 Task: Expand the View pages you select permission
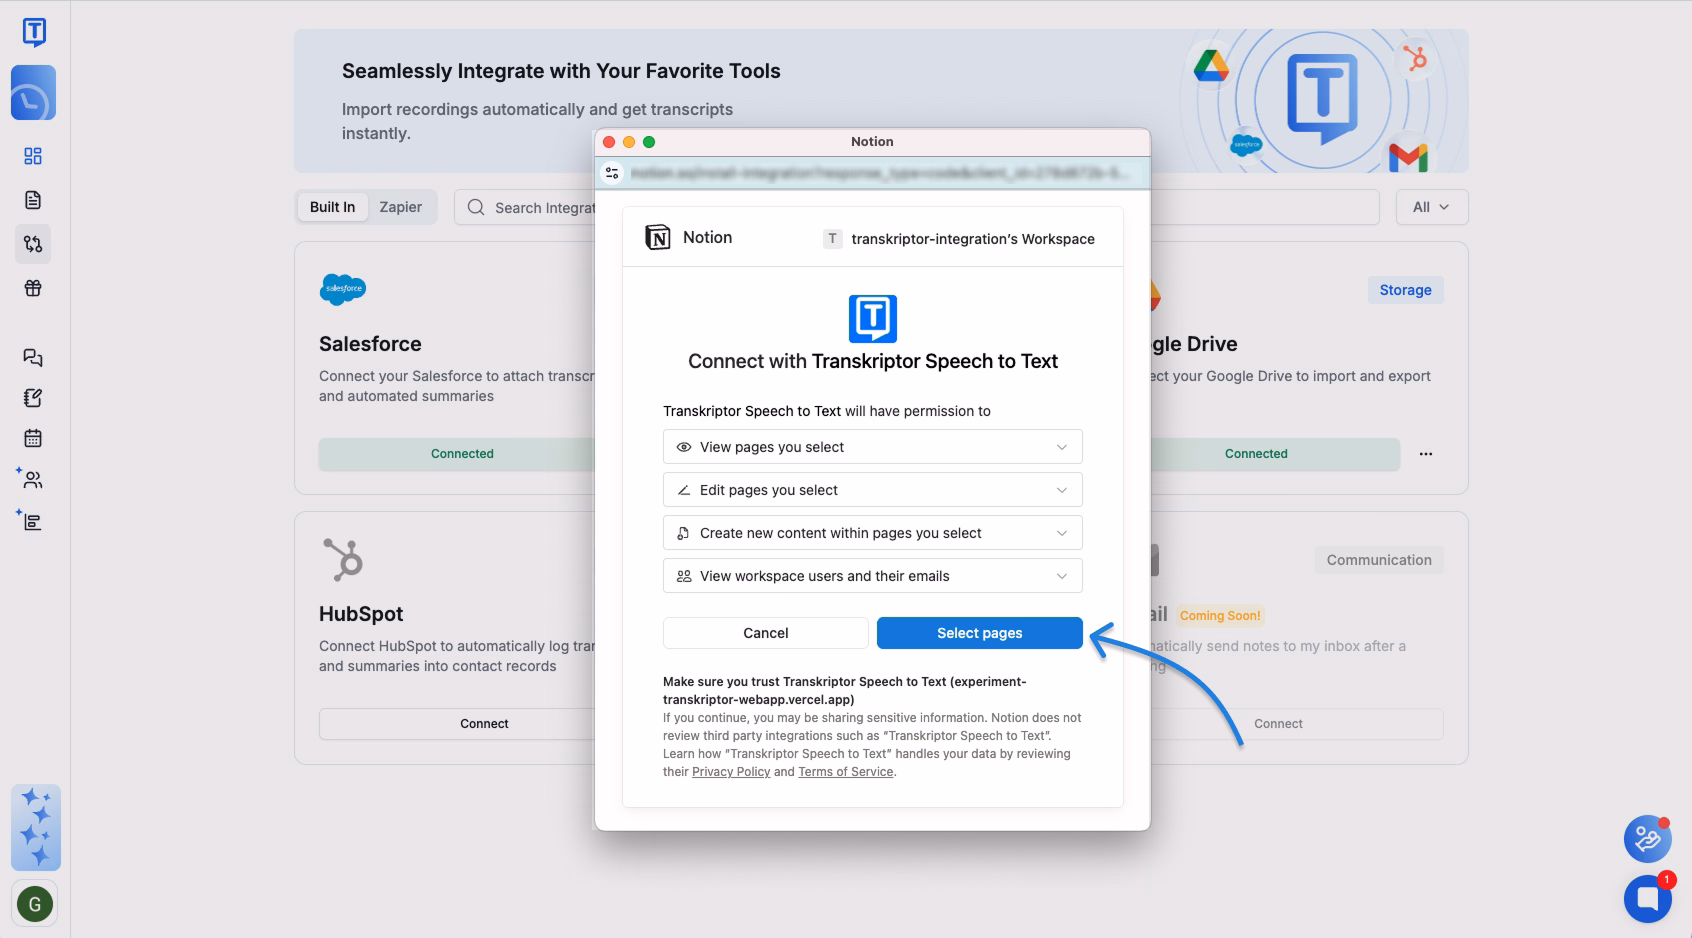click(1062, 446)
